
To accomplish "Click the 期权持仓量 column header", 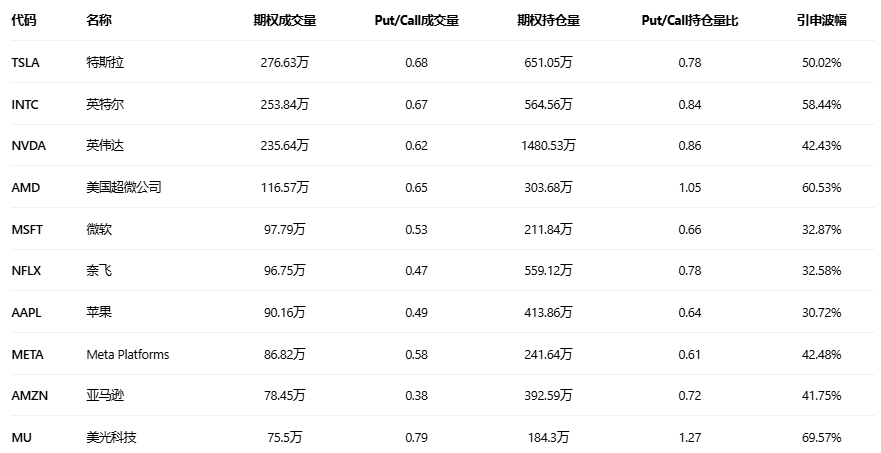I will click(x=548, y=20).
